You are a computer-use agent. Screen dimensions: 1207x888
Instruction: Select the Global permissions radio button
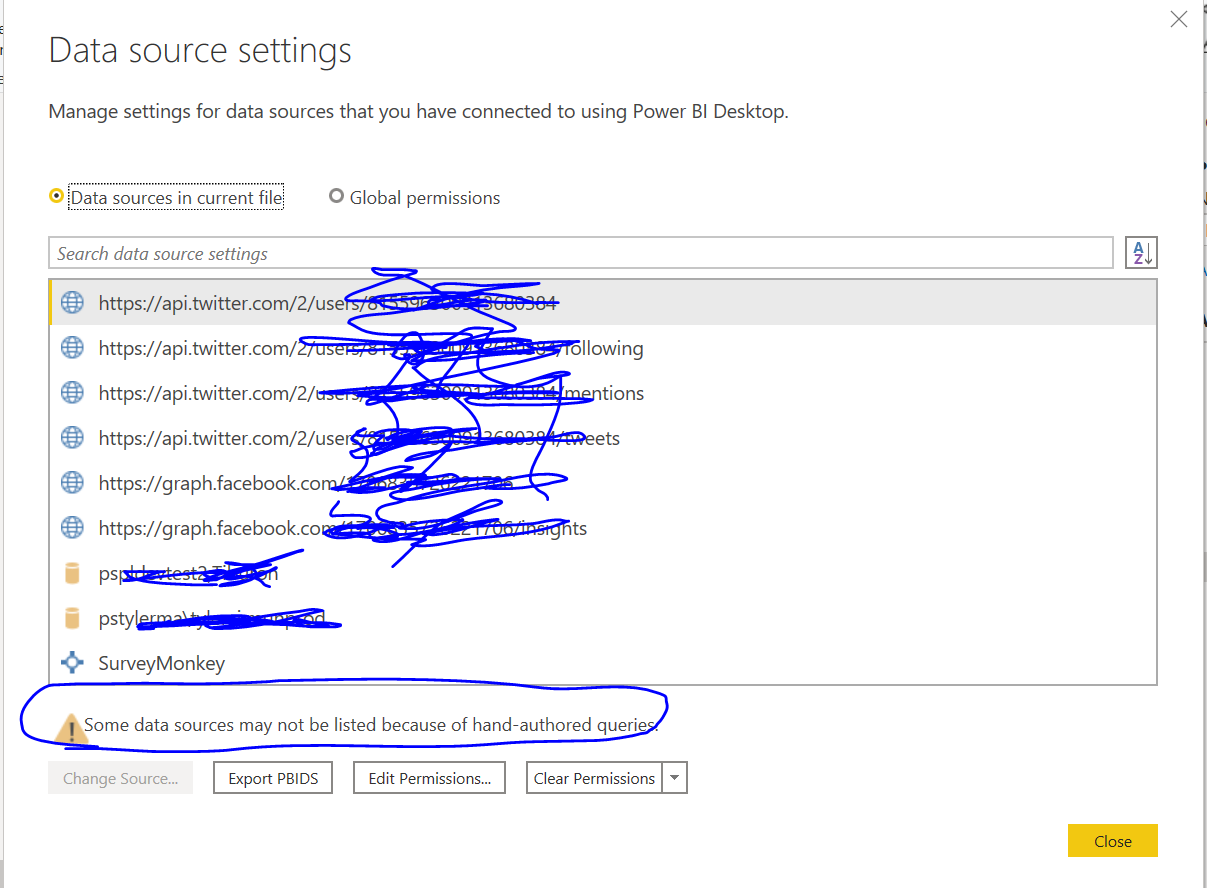click(336, 197)
